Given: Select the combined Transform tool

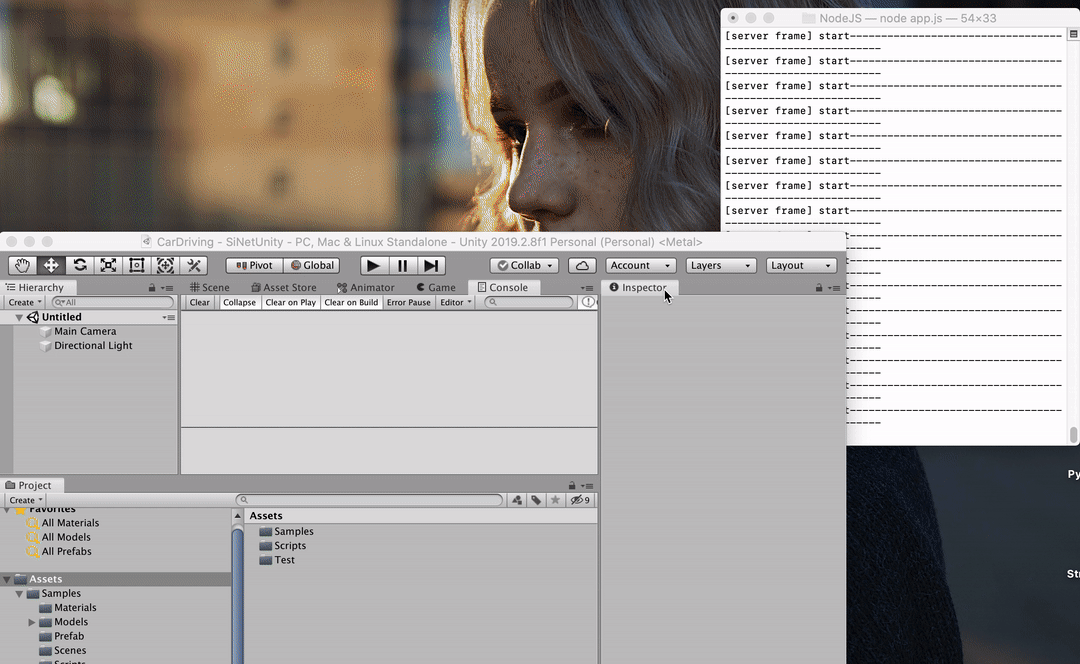Looking at the screenshot, I should pos(165,265).
